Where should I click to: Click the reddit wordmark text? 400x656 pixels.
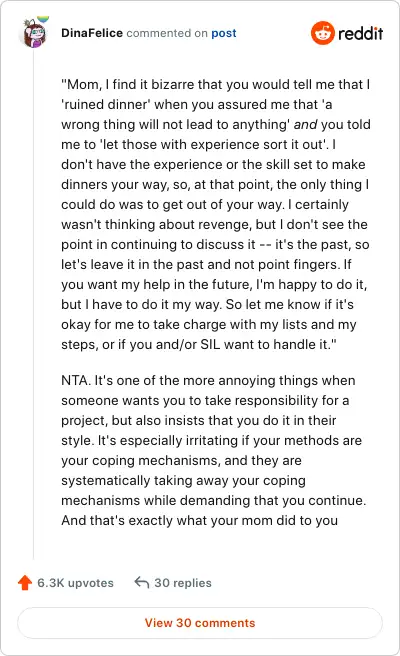click(x=360, y=33)
